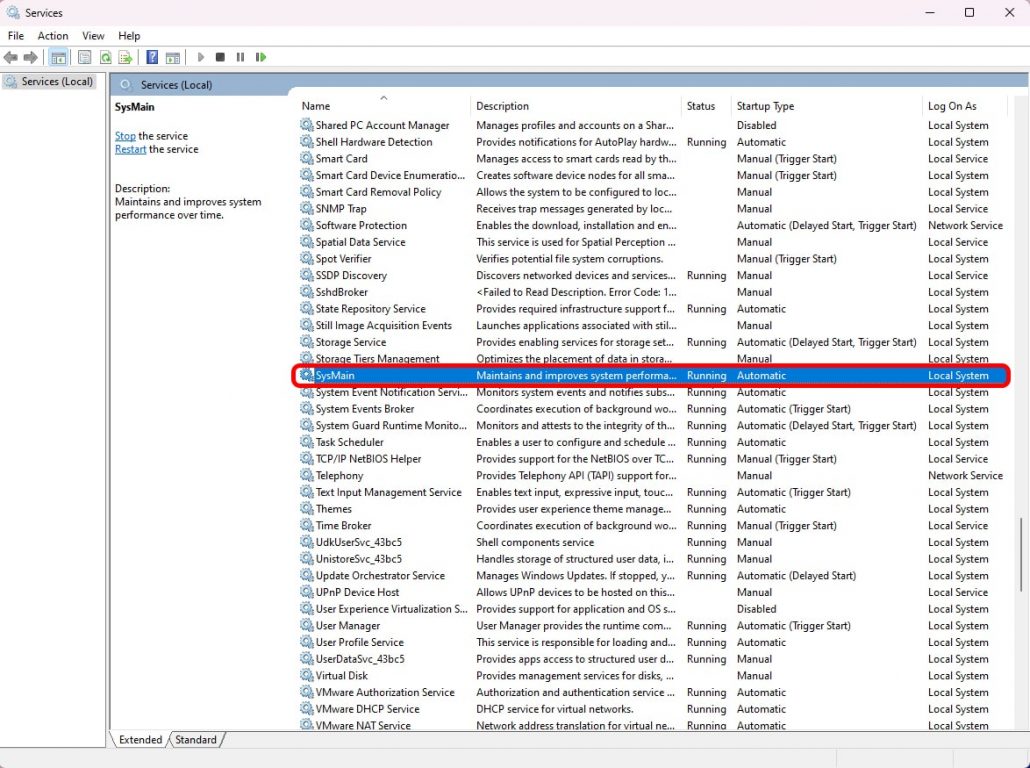Select the Themes service row
Screen dimensions: 1030x768
[334, 509]
